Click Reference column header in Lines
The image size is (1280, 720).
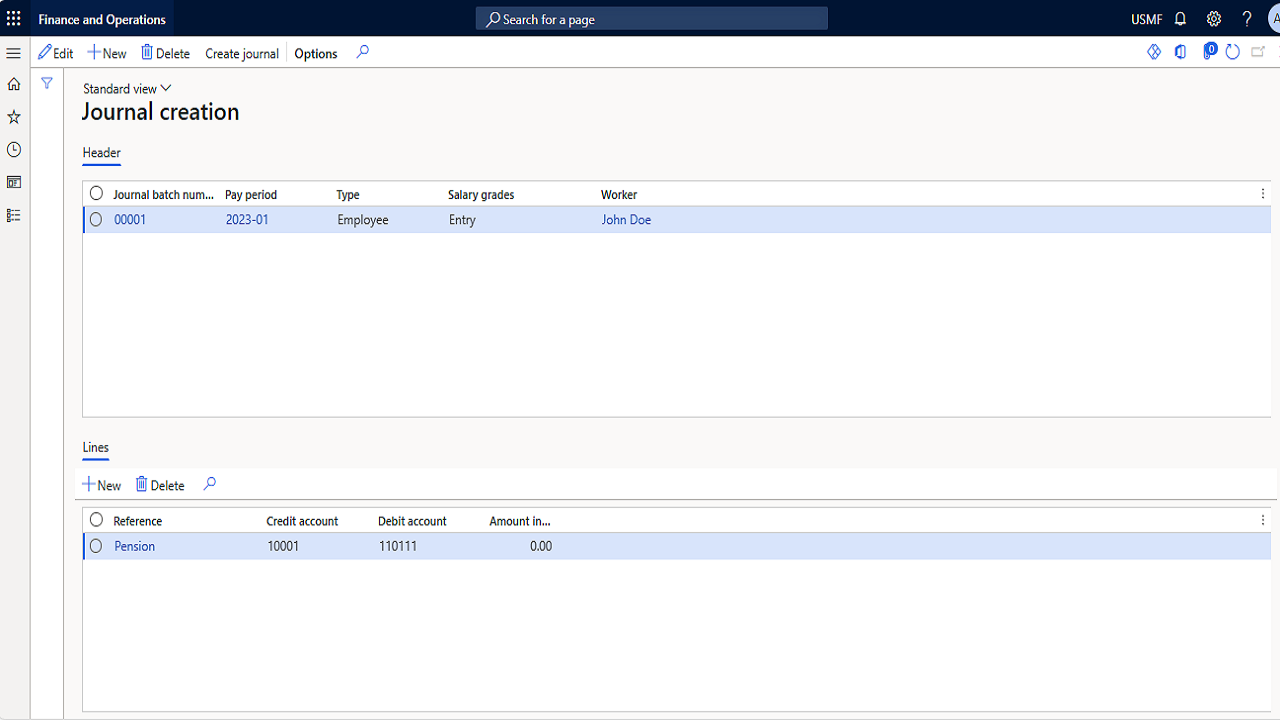[x=138, y=521]
